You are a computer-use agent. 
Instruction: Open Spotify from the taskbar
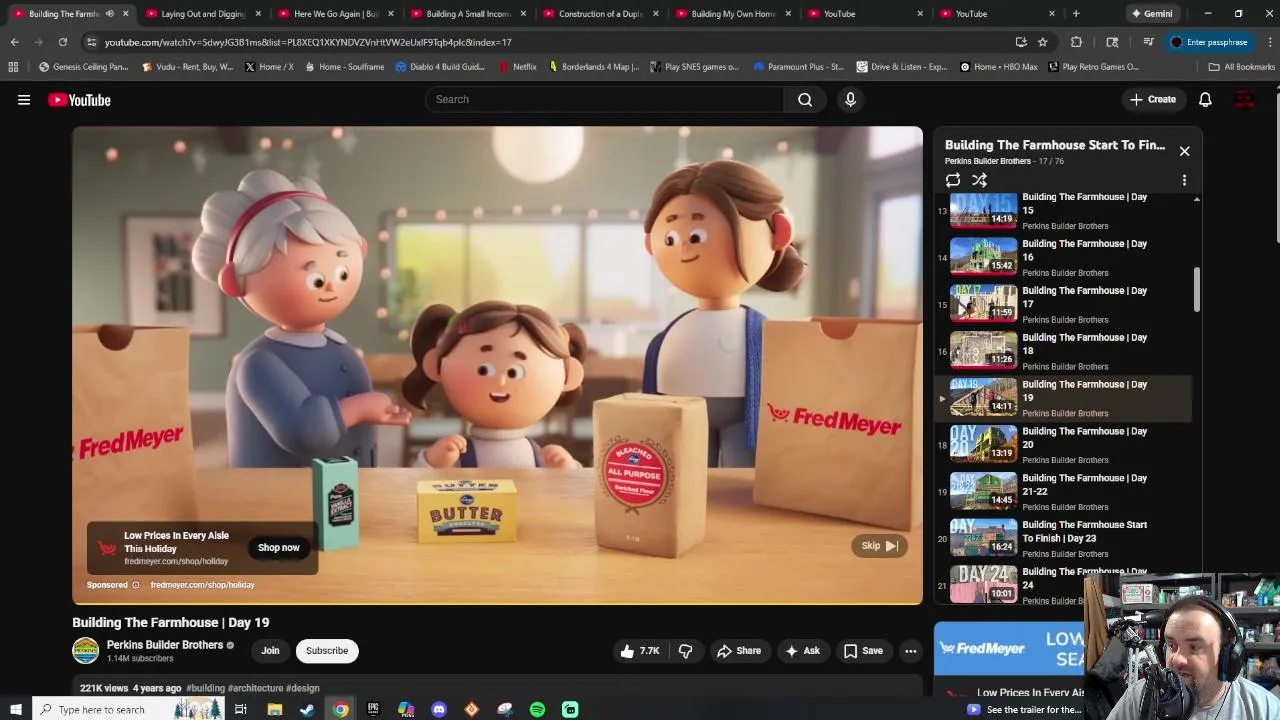(537, 710)
